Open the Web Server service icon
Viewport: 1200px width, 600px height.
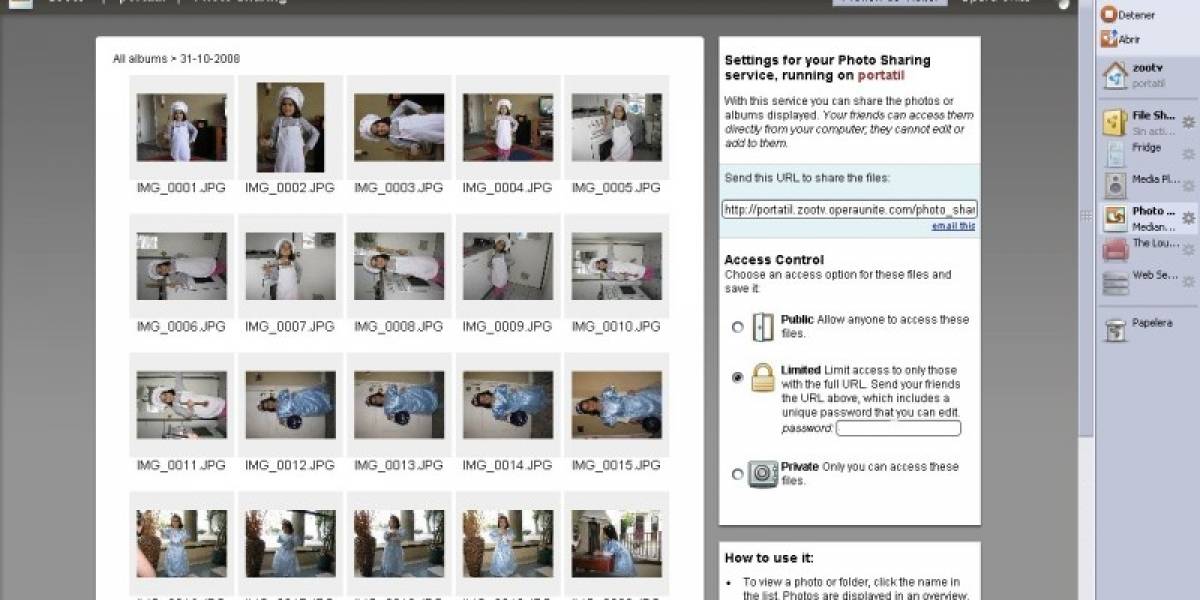pos(1115,282)
